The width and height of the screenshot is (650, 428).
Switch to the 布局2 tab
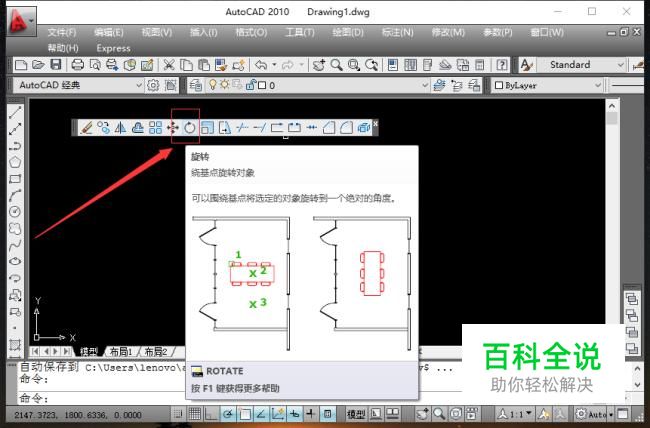pos(155,352)
